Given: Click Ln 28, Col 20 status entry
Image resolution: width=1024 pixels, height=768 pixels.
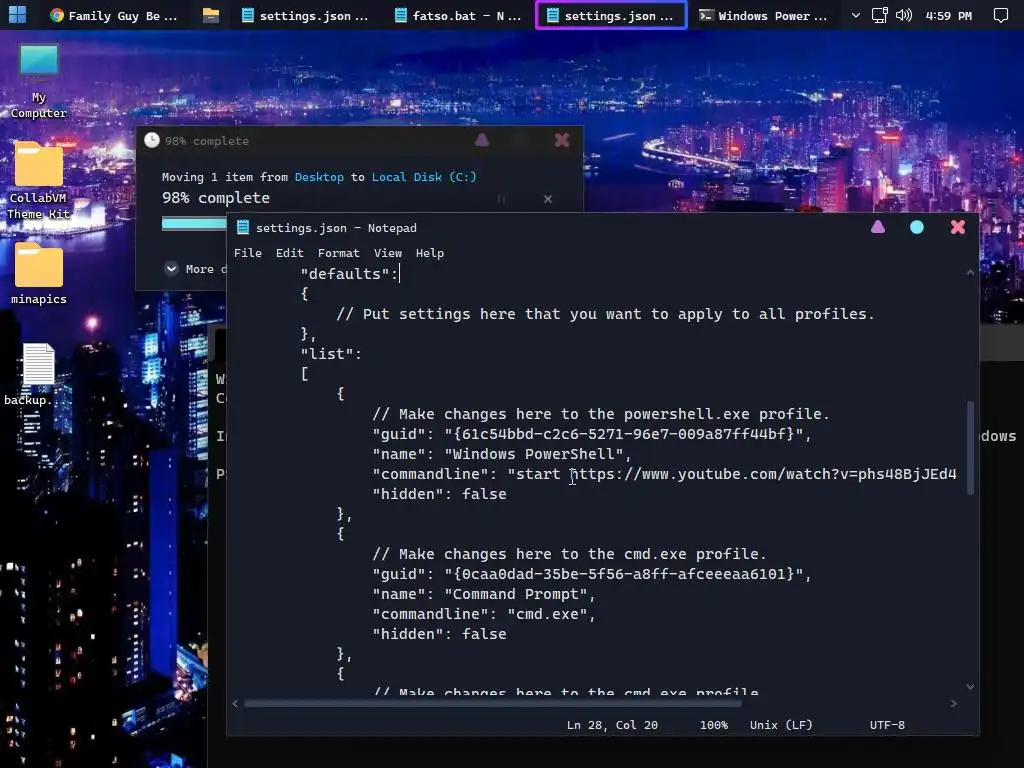Looking at the screenshot, I should pos(612,725).
